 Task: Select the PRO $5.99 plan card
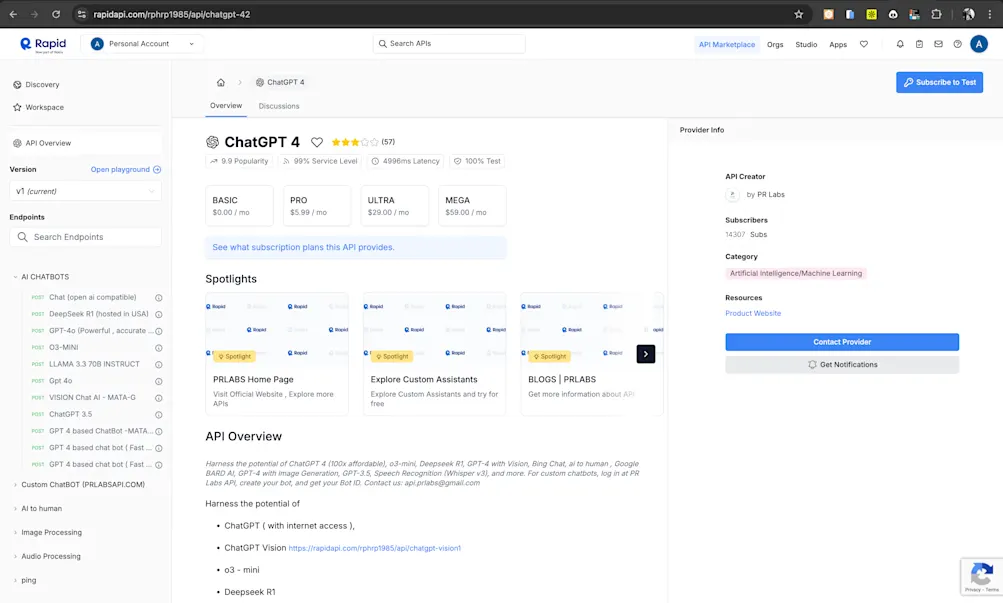[317, 206]
